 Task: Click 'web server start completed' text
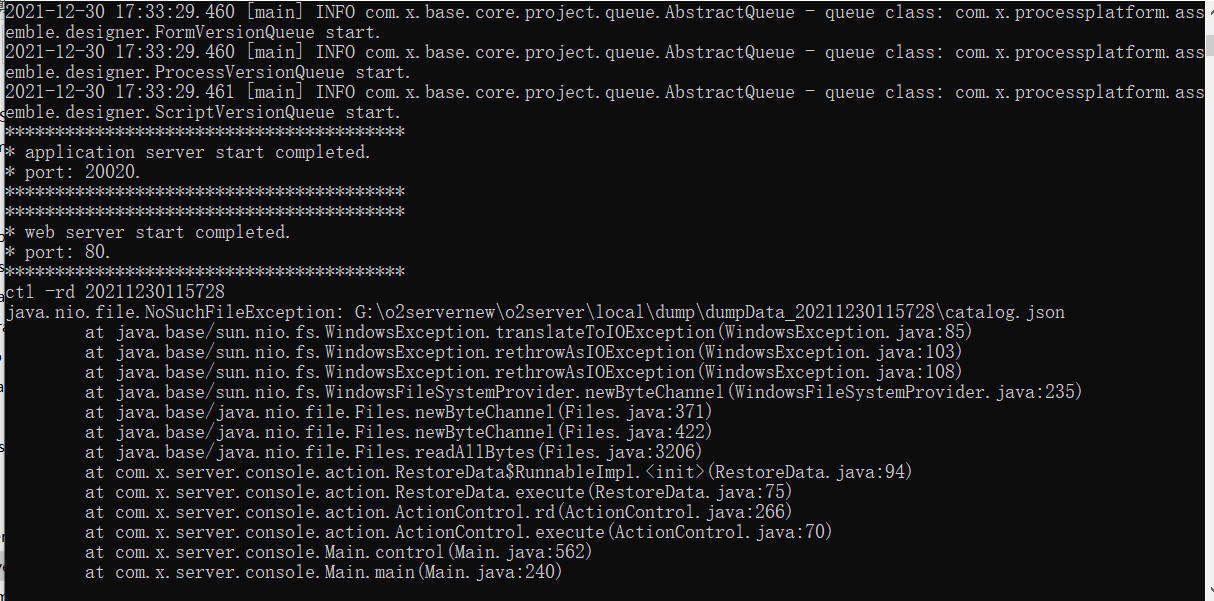[x=157, y=232]
